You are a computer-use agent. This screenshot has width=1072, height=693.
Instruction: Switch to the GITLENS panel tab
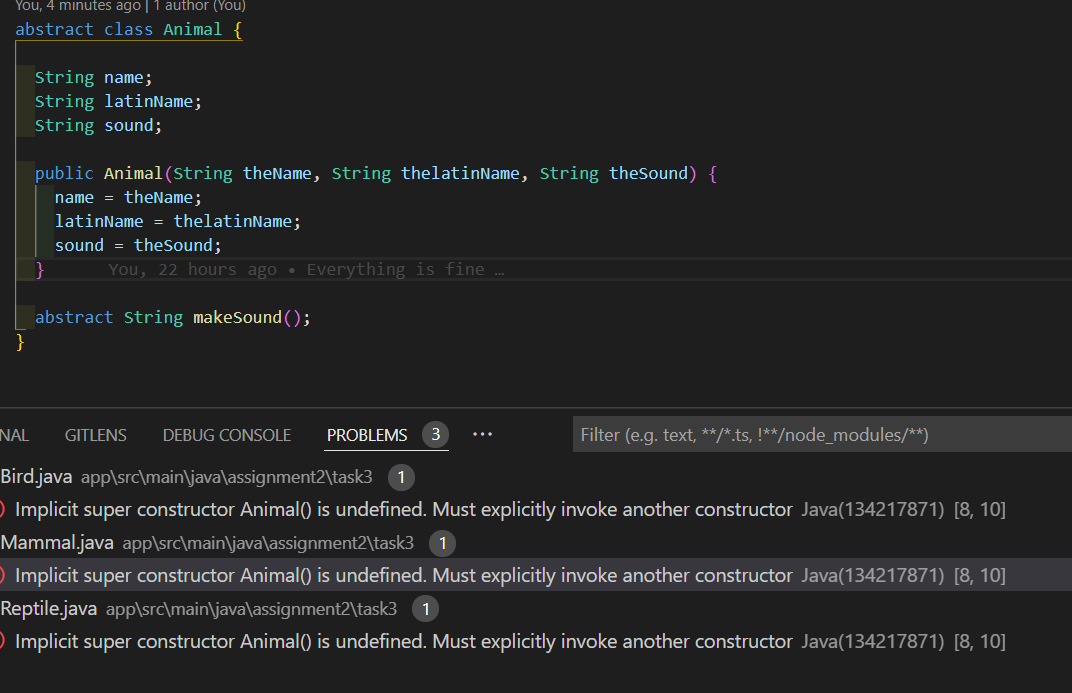pos(96,435)
